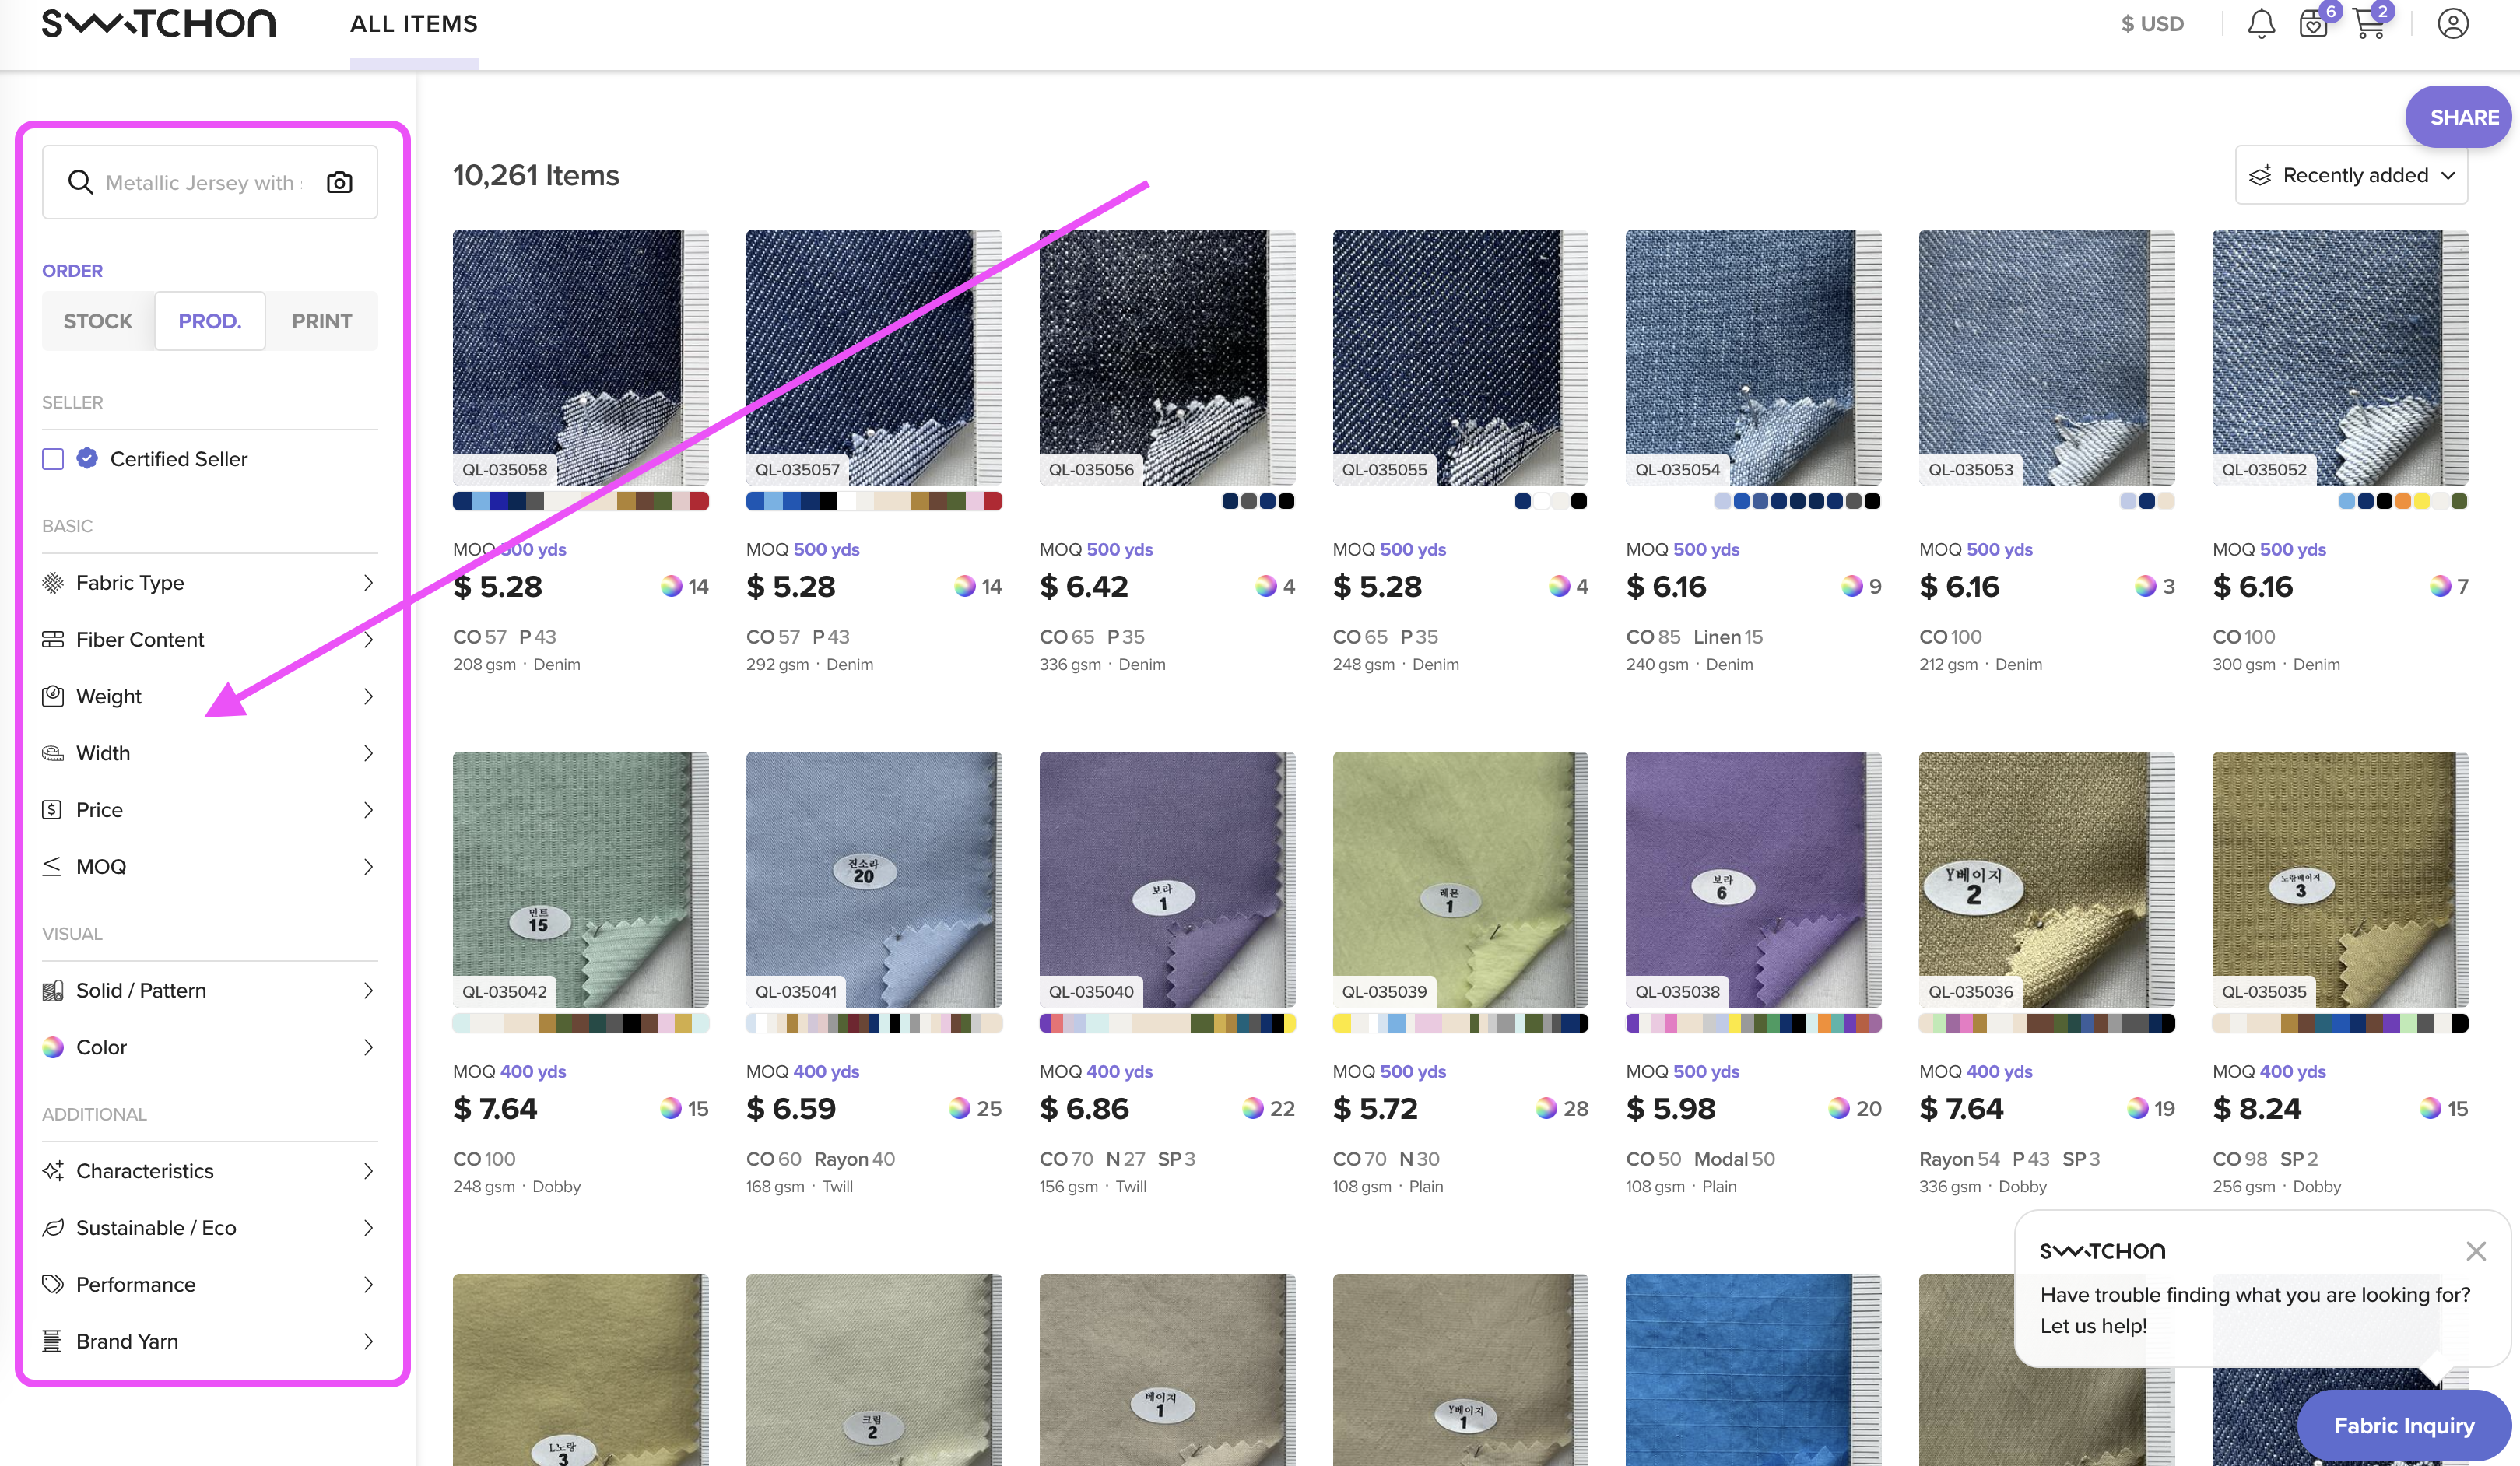Click the Width filter icon
The height and width of the screenshot is (1466, 2520).
53,753
